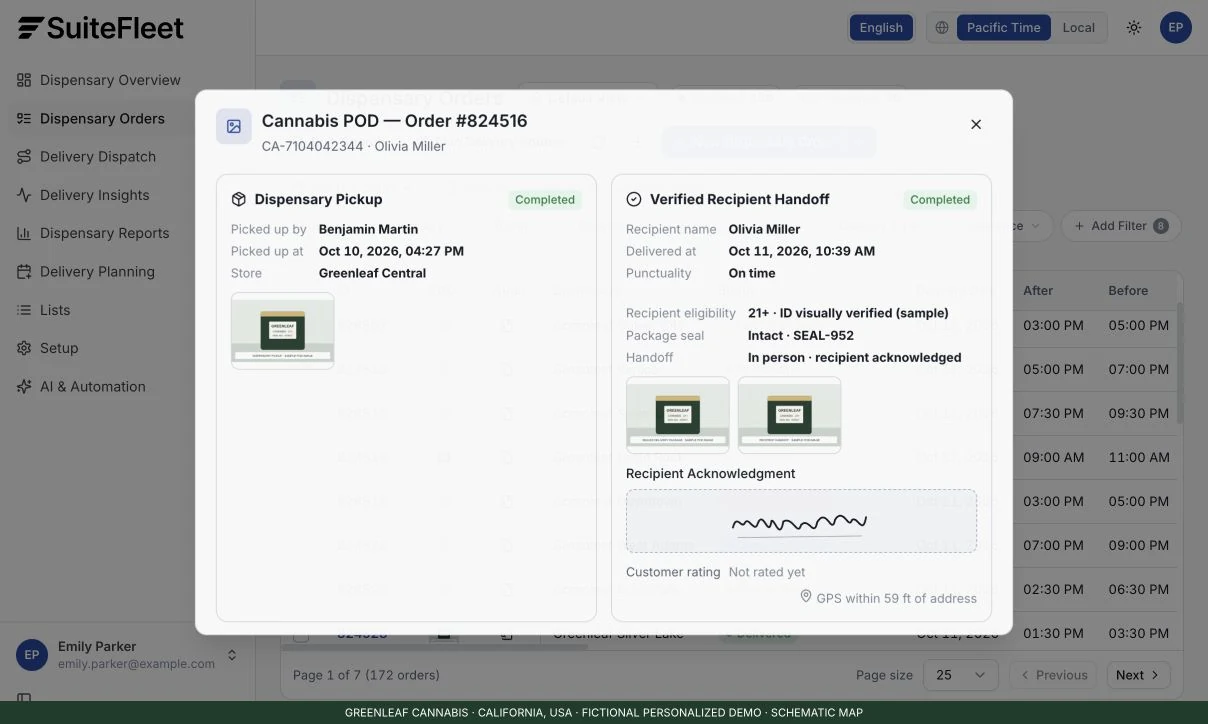
Task: Click the 09:30 PM Before time cell
Action: [x=1138, y=413]
